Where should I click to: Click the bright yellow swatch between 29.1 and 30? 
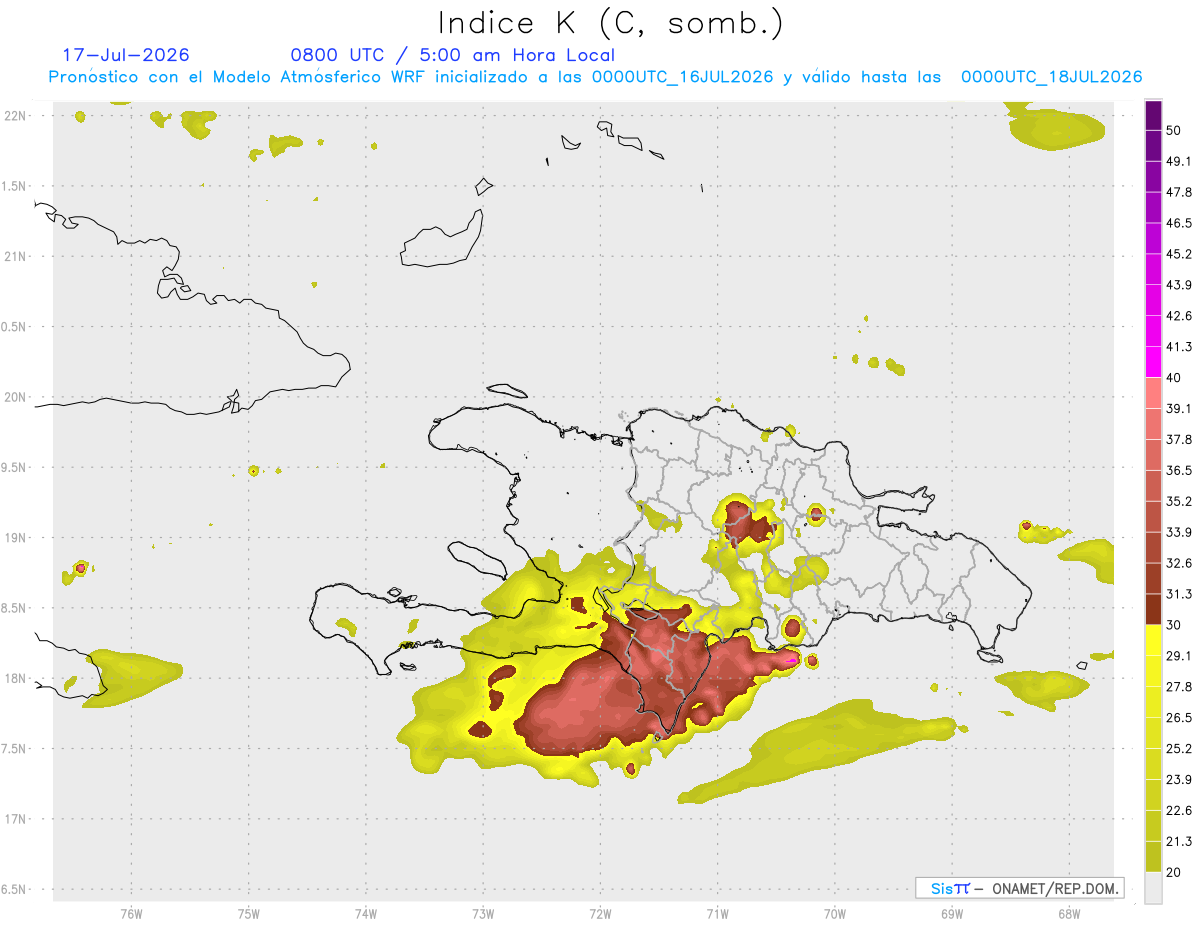click(x=1153, y=640)
